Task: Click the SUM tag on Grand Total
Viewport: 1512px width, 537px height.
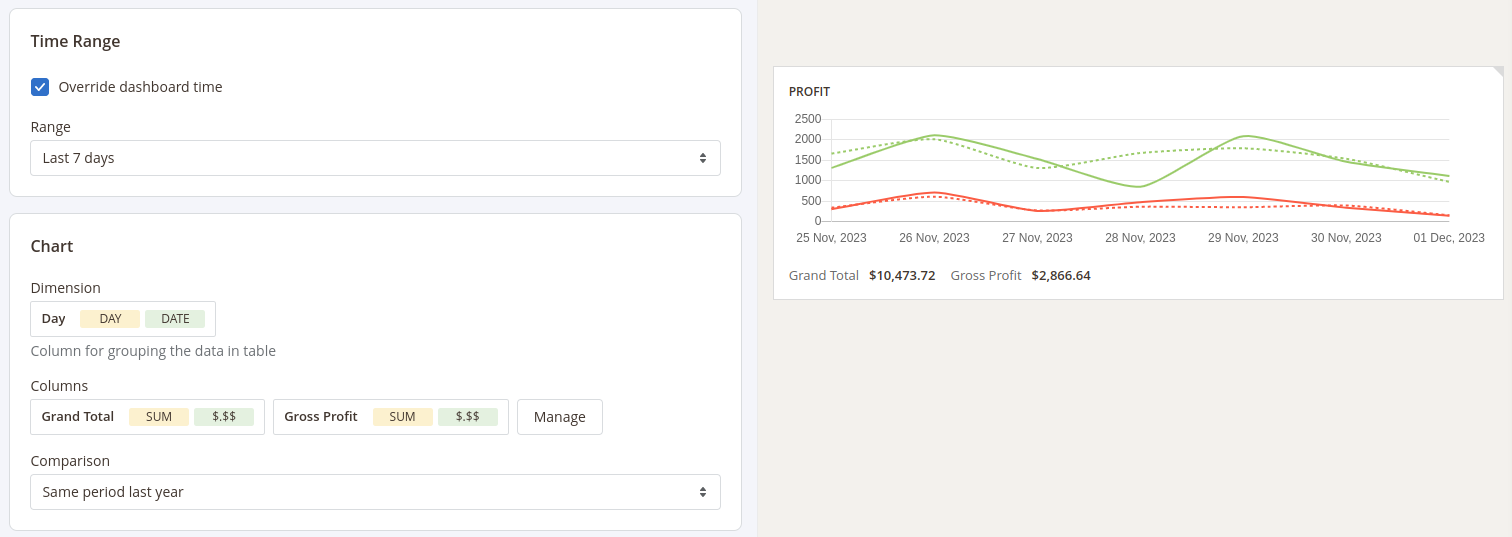Action: (x=159, y=417)
